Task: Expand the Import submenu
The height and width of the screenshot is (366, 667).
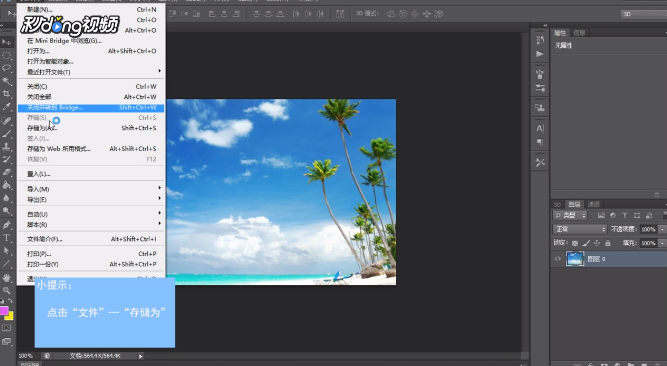Action: tap(160, 188)
